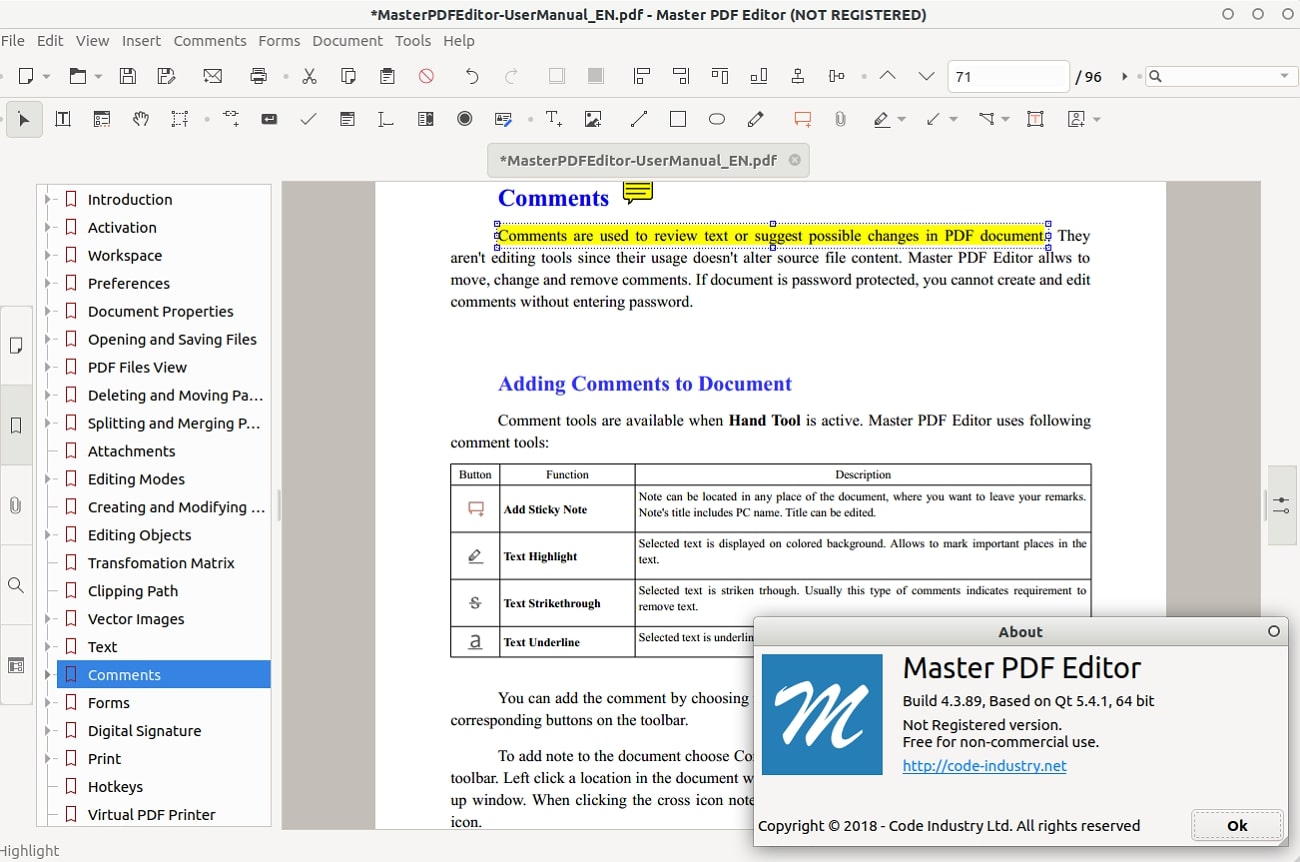
Task: Click the Attach File paperclip tool
Action: pyautogui.click(x=841, y=119)
